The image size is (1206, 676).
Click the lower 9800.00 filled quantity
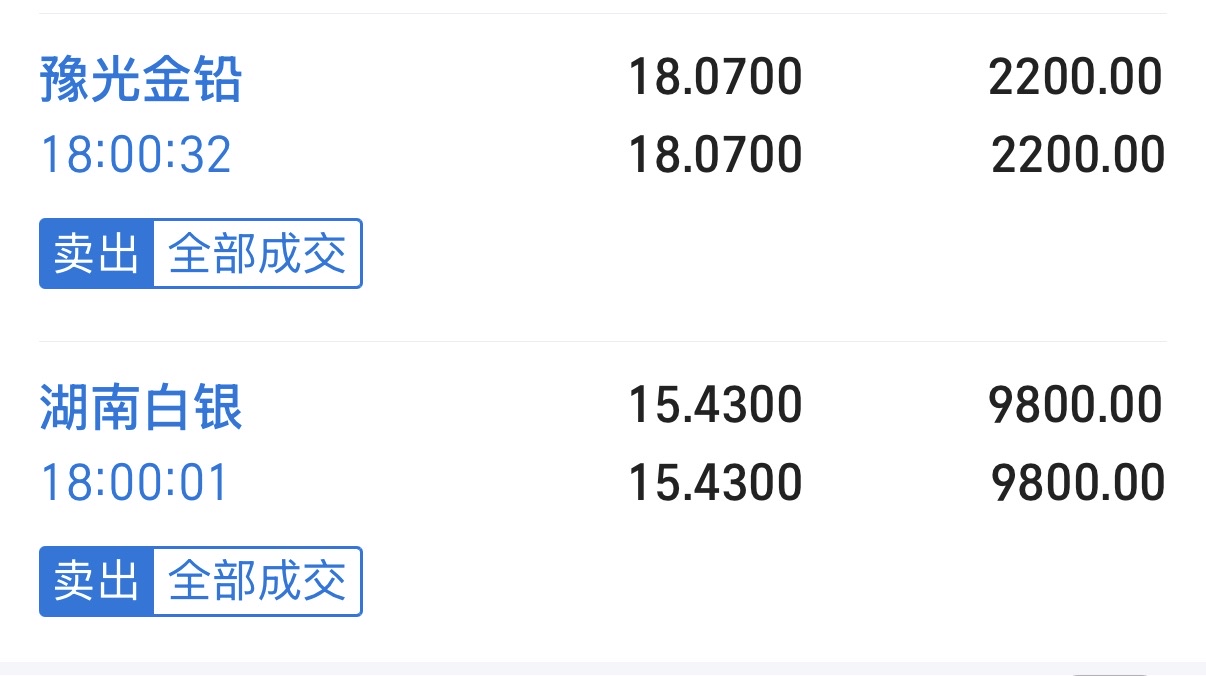click(x=1078, y=484)
